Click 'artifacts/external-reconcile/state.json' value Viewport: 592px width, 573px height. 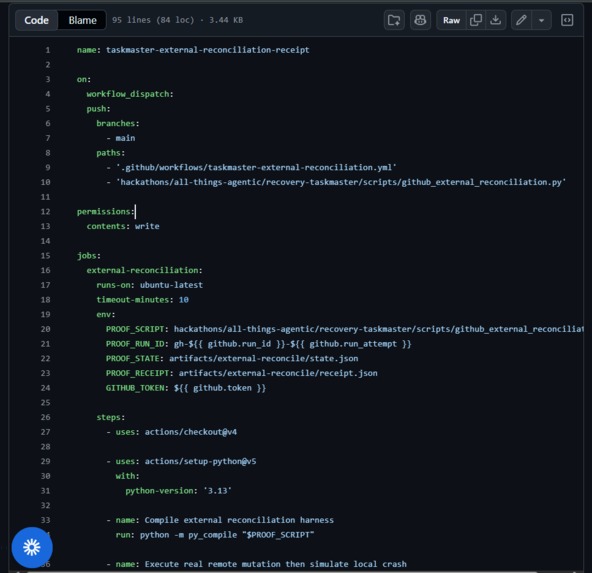264,359
